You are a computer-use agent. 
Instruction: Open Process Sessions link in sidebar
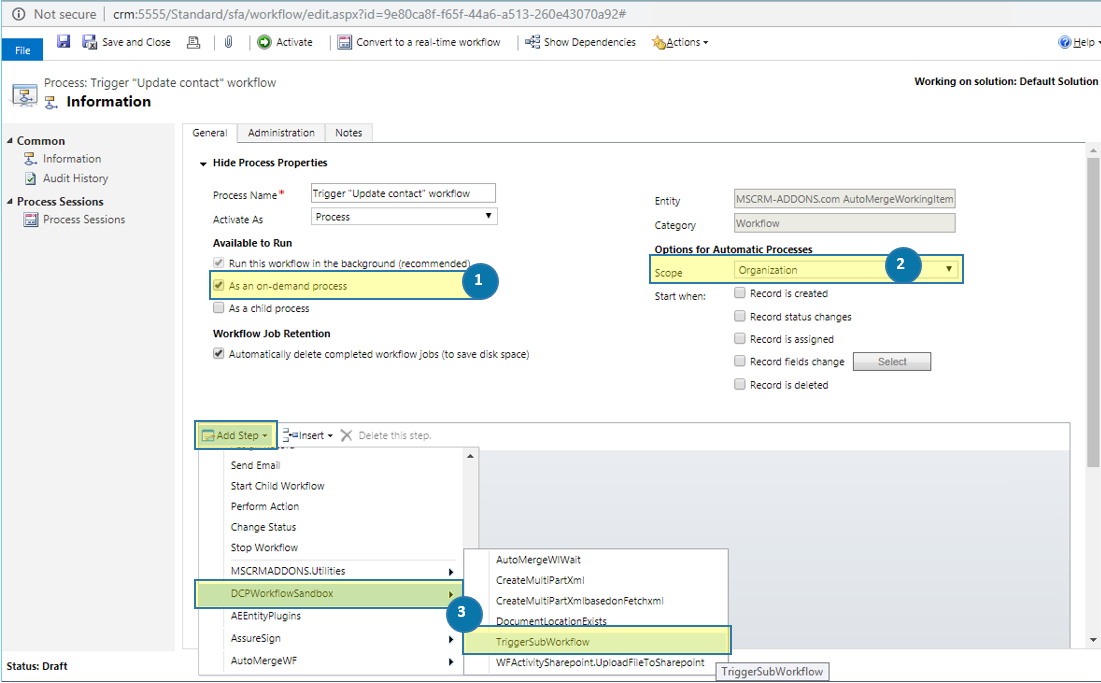pos(84,220)
